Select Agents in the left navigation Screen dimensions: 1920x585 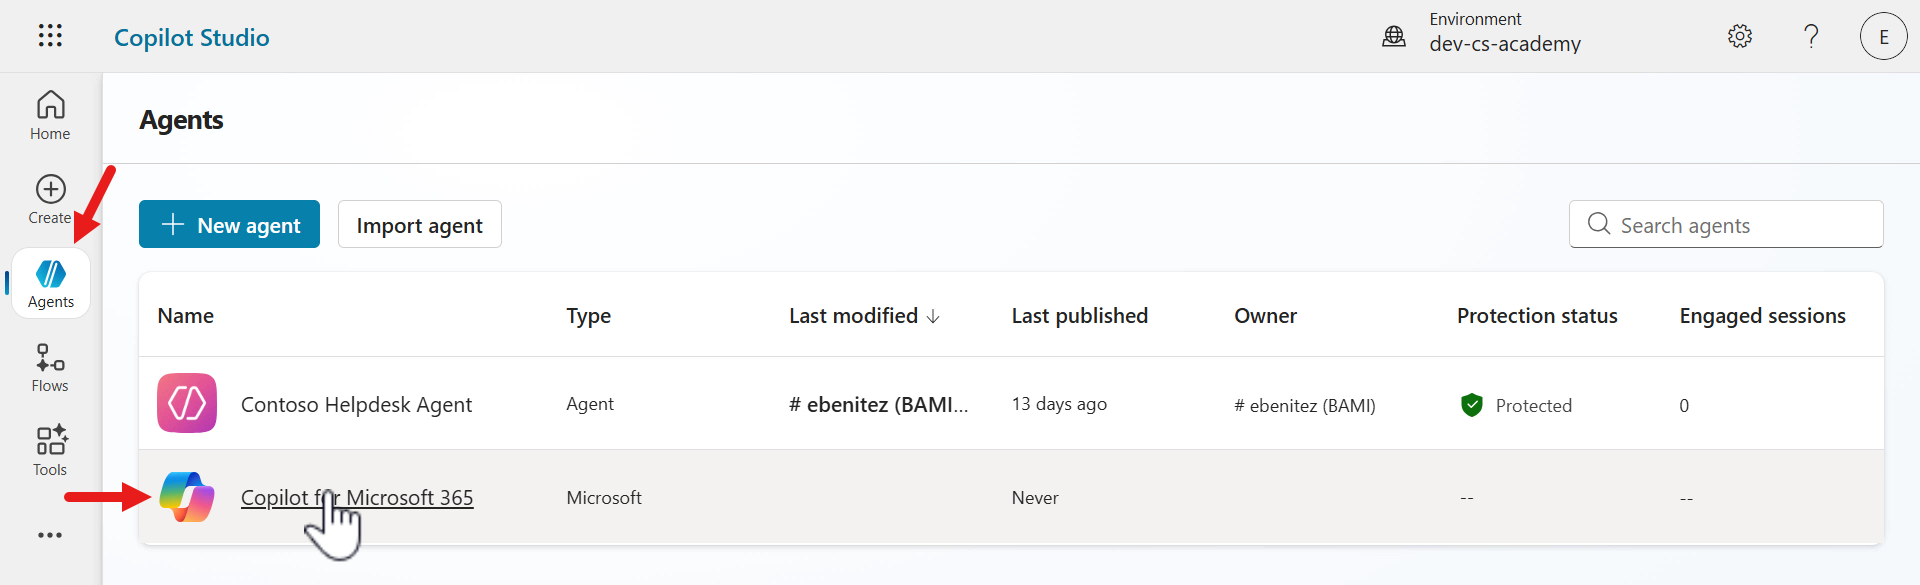[x=51, y=284]
